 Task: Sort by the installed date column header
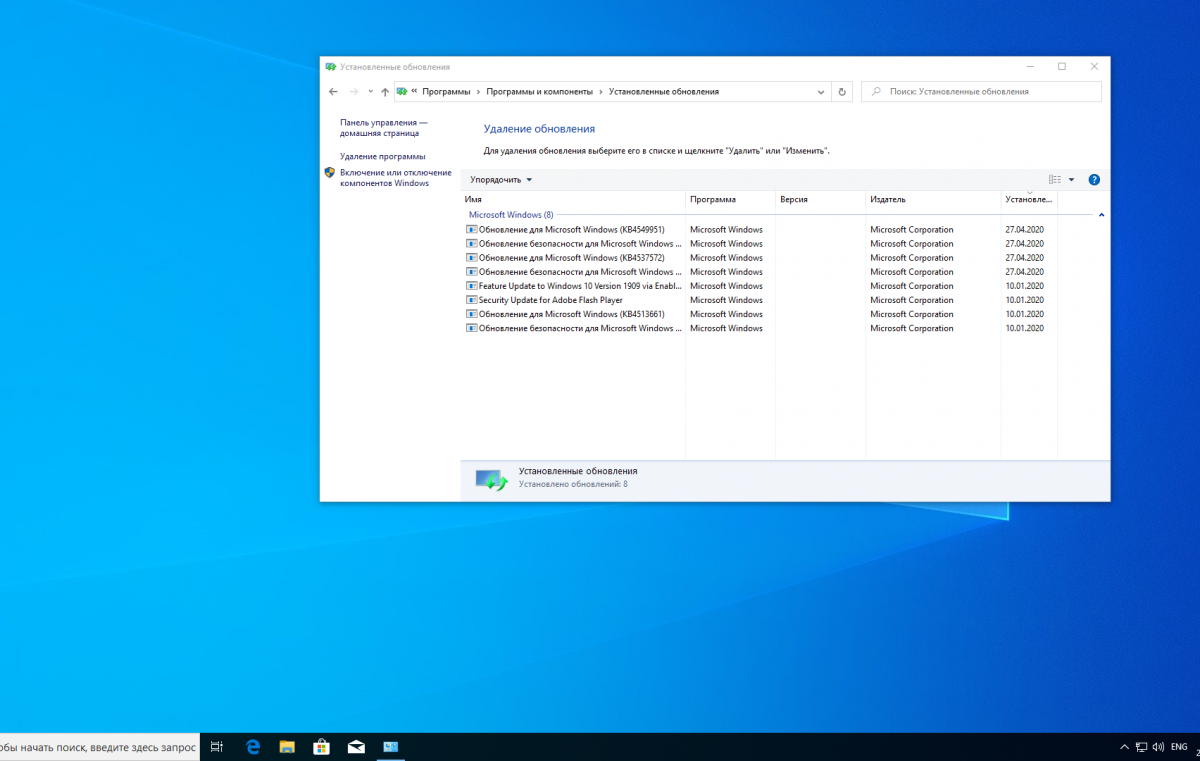click(1030, 200)
